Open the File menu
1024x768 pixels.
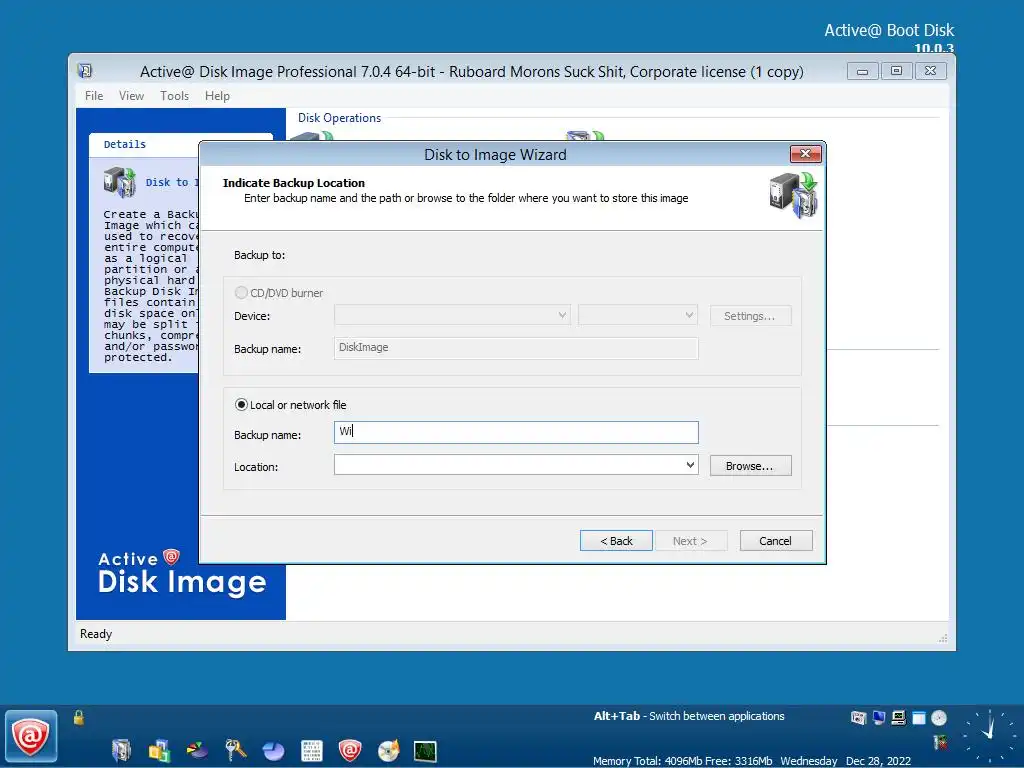coord(94,96)
